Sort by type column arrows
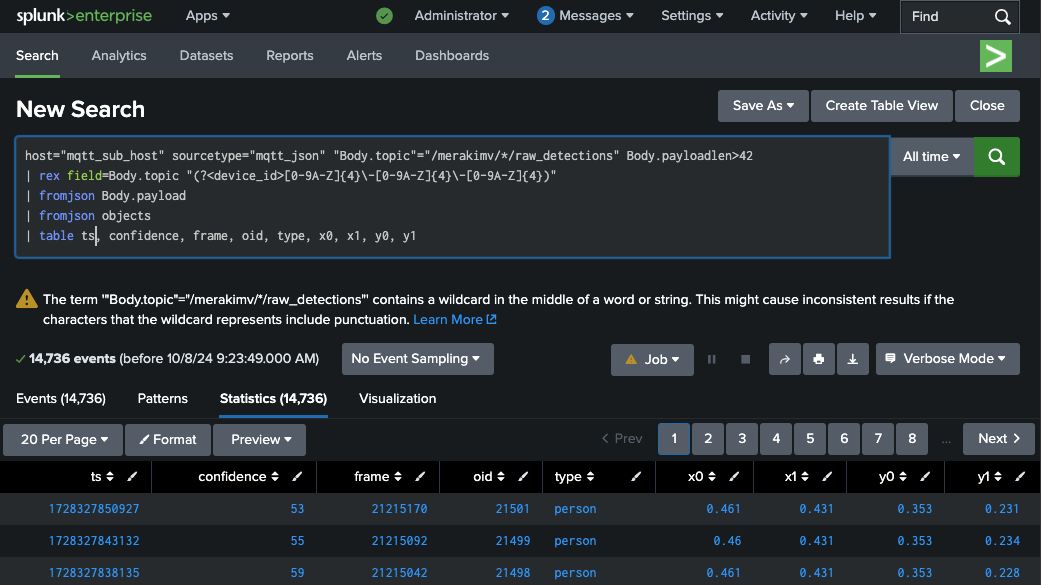The height and width of the screenshot is (585, 1041). coord(590,477)
